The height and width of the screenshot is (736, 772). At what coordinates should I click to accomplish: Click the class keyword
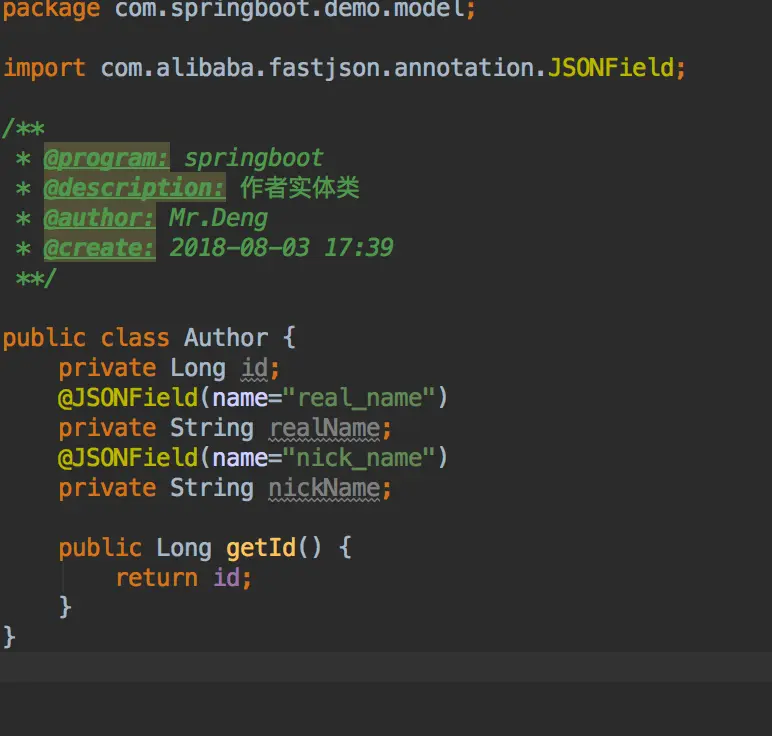pyautogui.click(x=135, y=338)
